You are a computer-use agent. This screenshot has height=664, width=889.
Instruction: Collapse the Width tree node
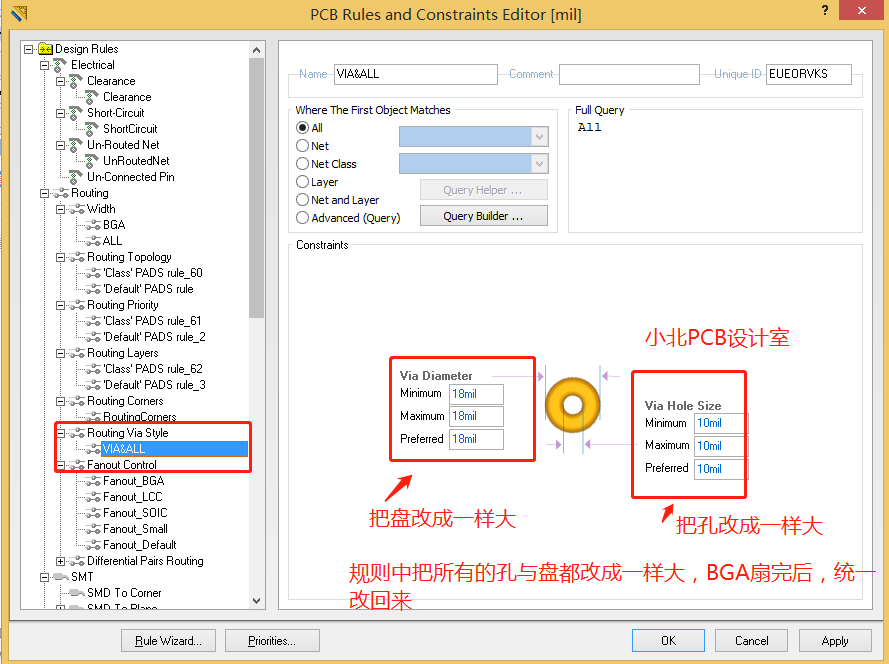pos(60,209)
